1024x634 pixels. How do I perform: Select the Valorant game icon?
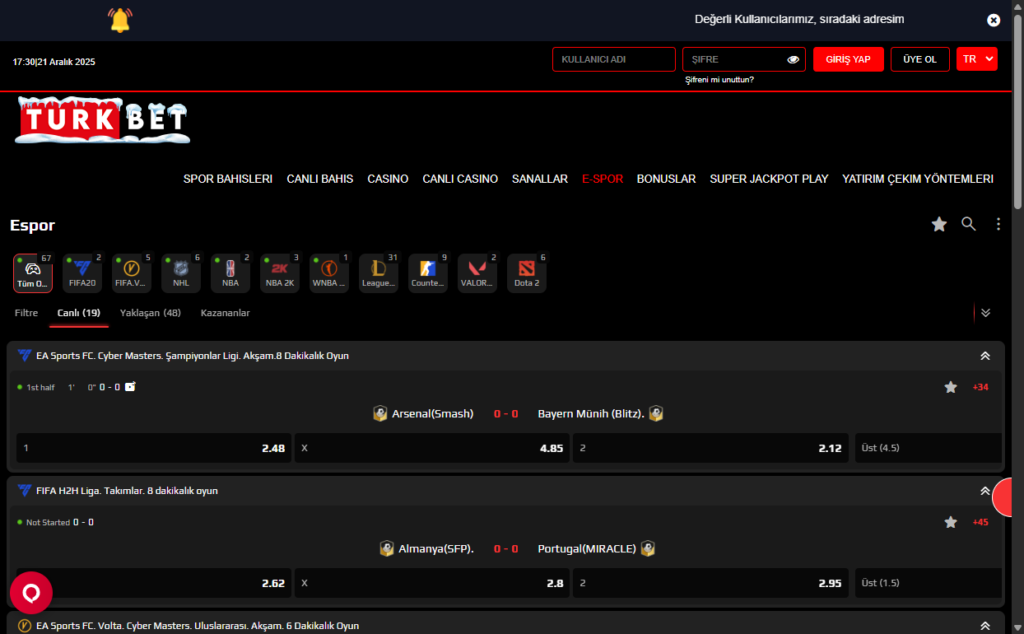[477, 272]
